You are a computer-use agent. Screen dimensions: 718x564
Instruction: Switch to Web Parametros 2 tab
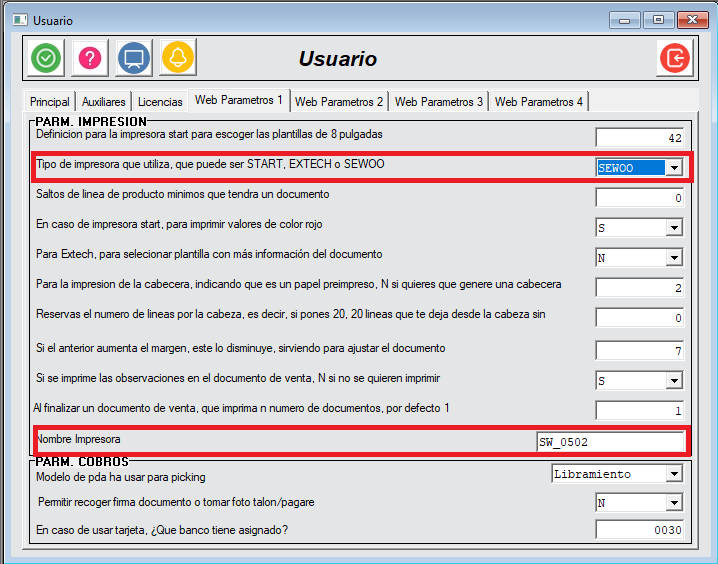pos(339,102)
